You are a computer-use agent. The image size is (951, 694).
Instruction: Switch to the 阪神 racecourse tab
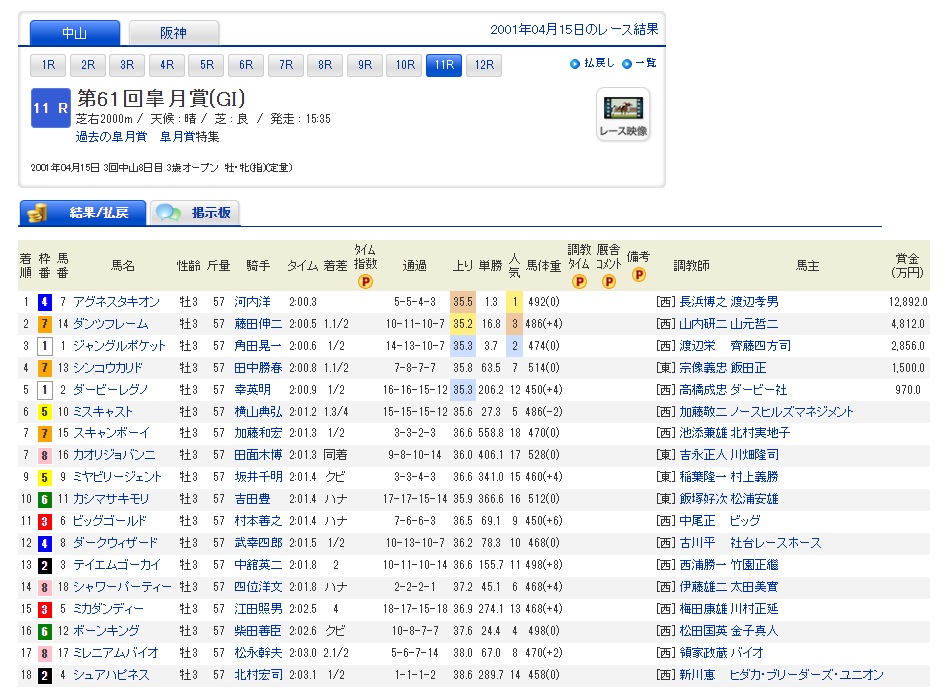point(174,33)
